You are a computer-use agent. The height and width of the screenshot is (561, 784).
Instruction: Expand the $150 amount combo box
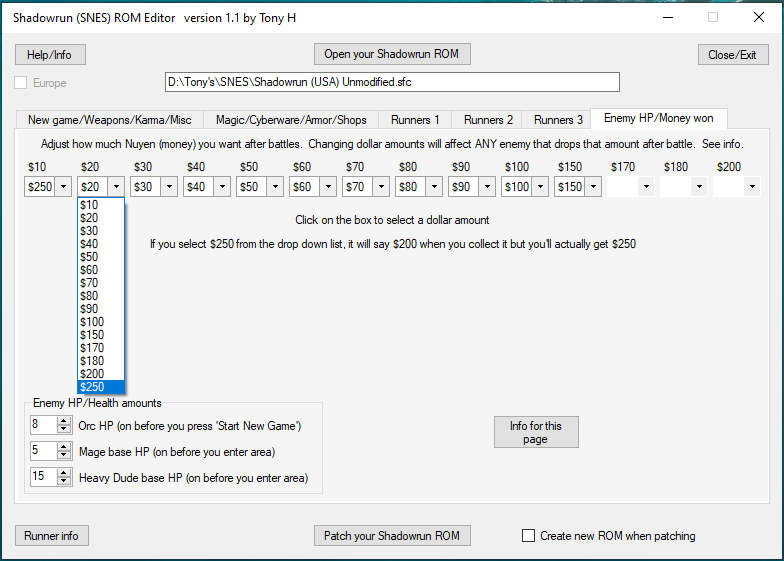point(593,187)
